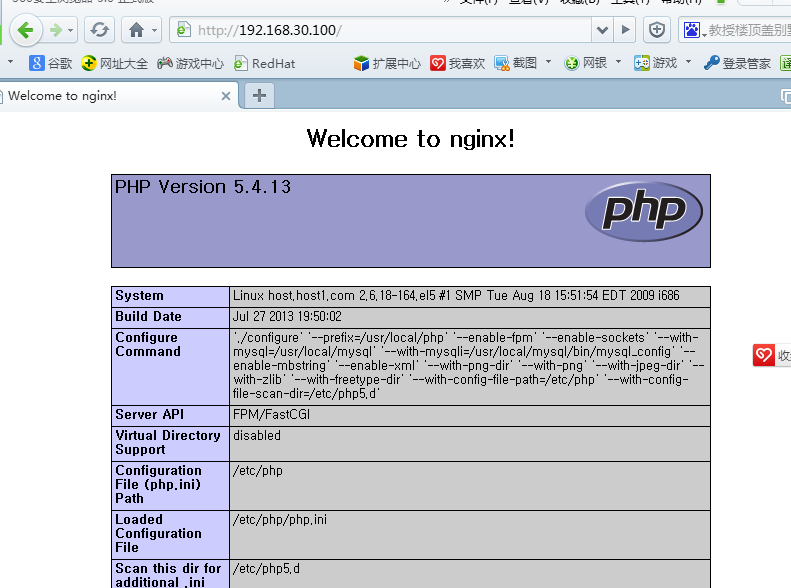The width and height of the screenshot is (791, 588).
Task: Close the Welcome to nginx! tab
Action: (x=226, y=96)
